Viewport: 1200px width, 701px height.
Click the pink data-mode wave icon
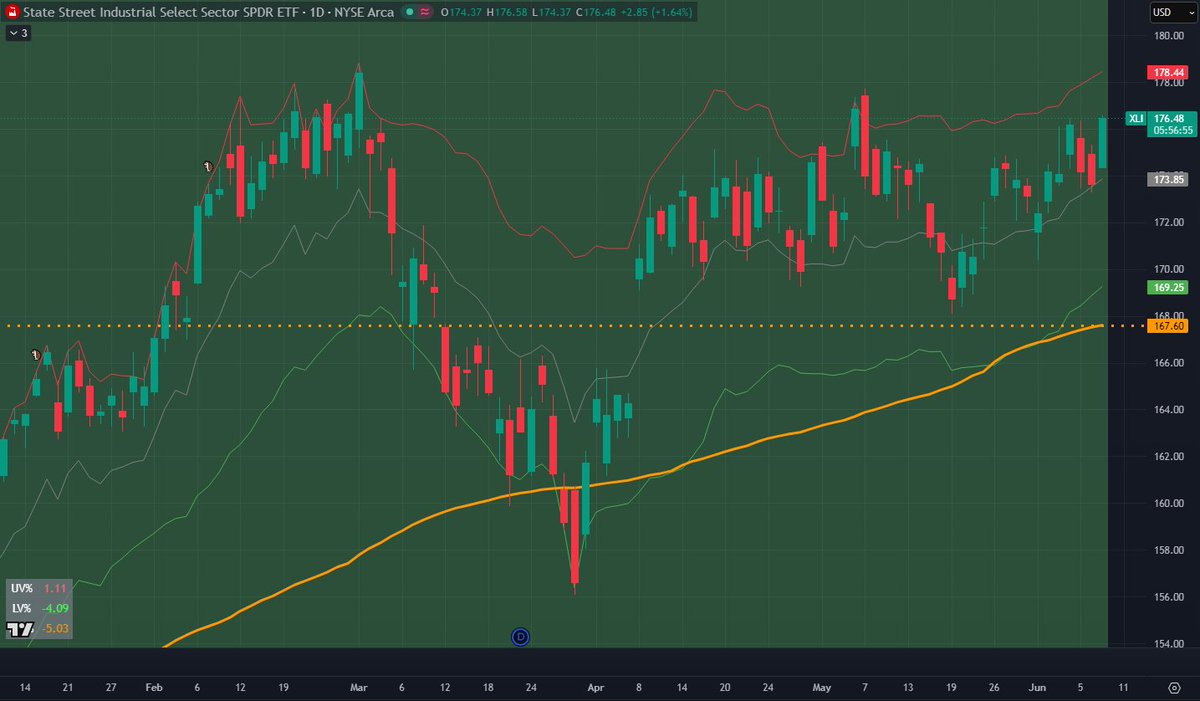point(425,12)
